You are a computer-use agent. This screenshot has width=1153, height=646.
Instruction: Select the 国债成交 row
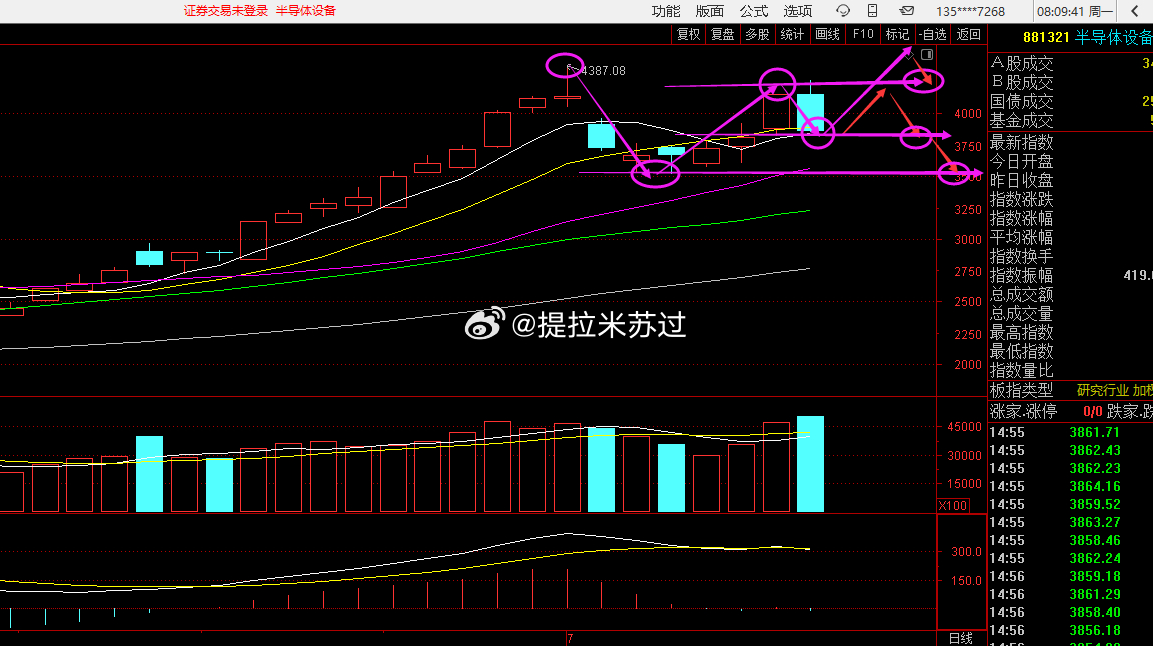pos(1070,102)
